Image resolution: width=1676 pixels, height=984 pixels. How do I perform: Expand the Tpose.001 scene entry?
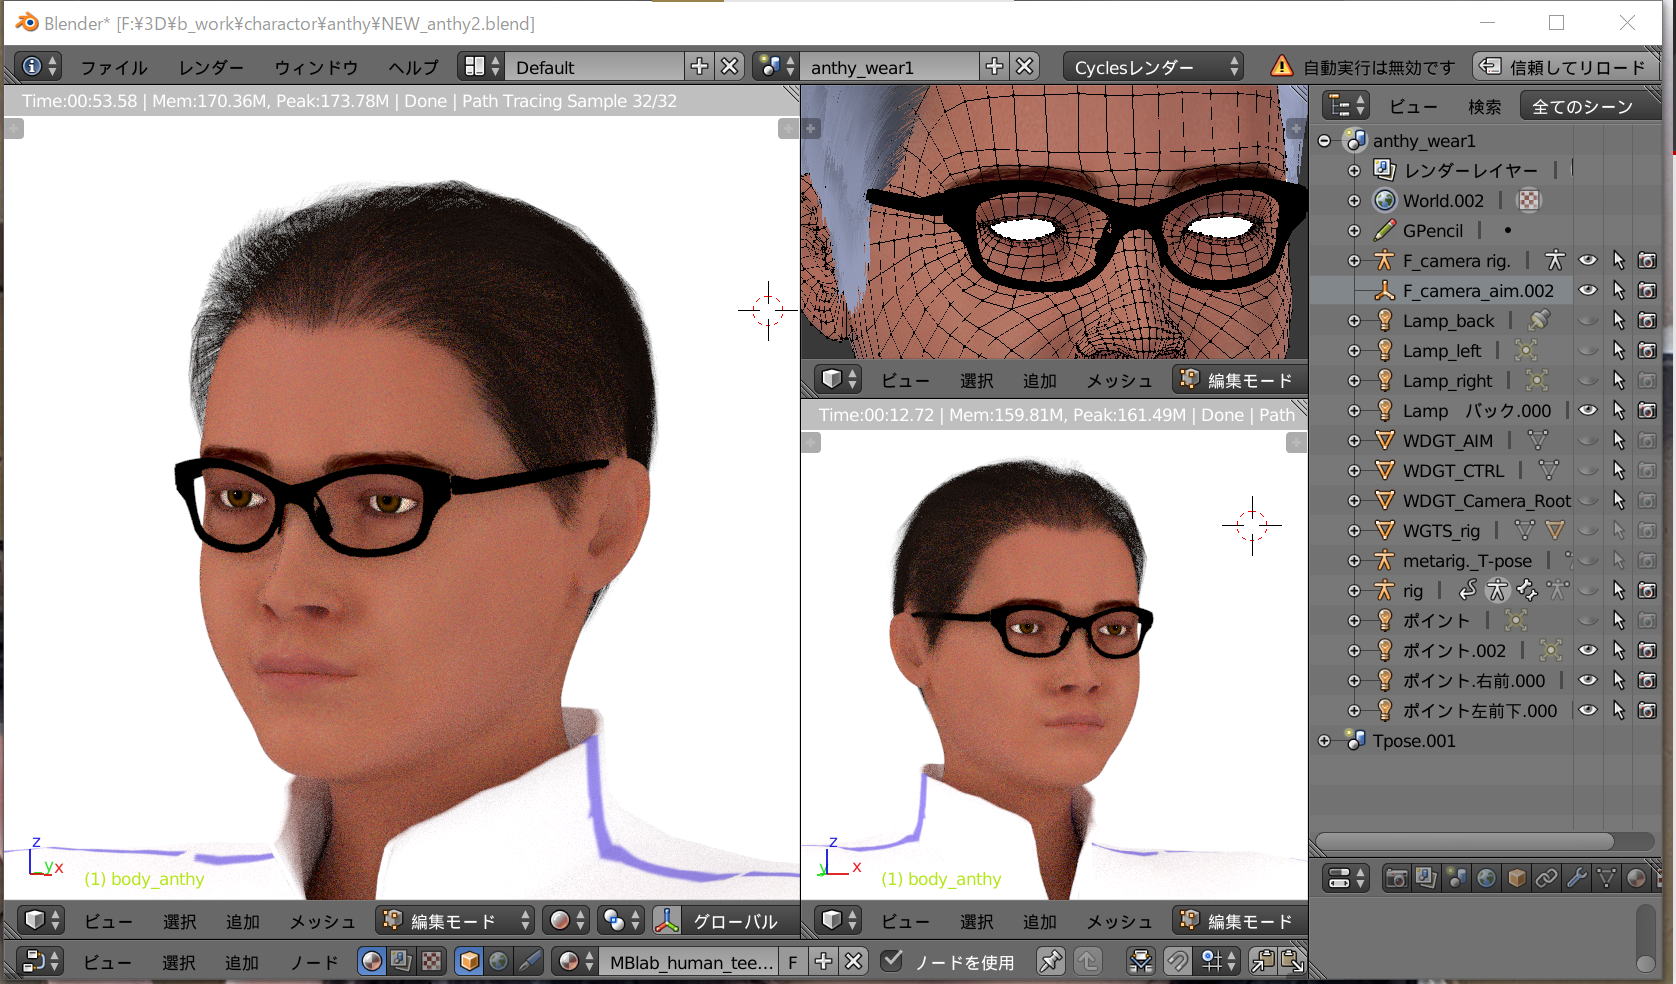click(x=1324, y=741)
